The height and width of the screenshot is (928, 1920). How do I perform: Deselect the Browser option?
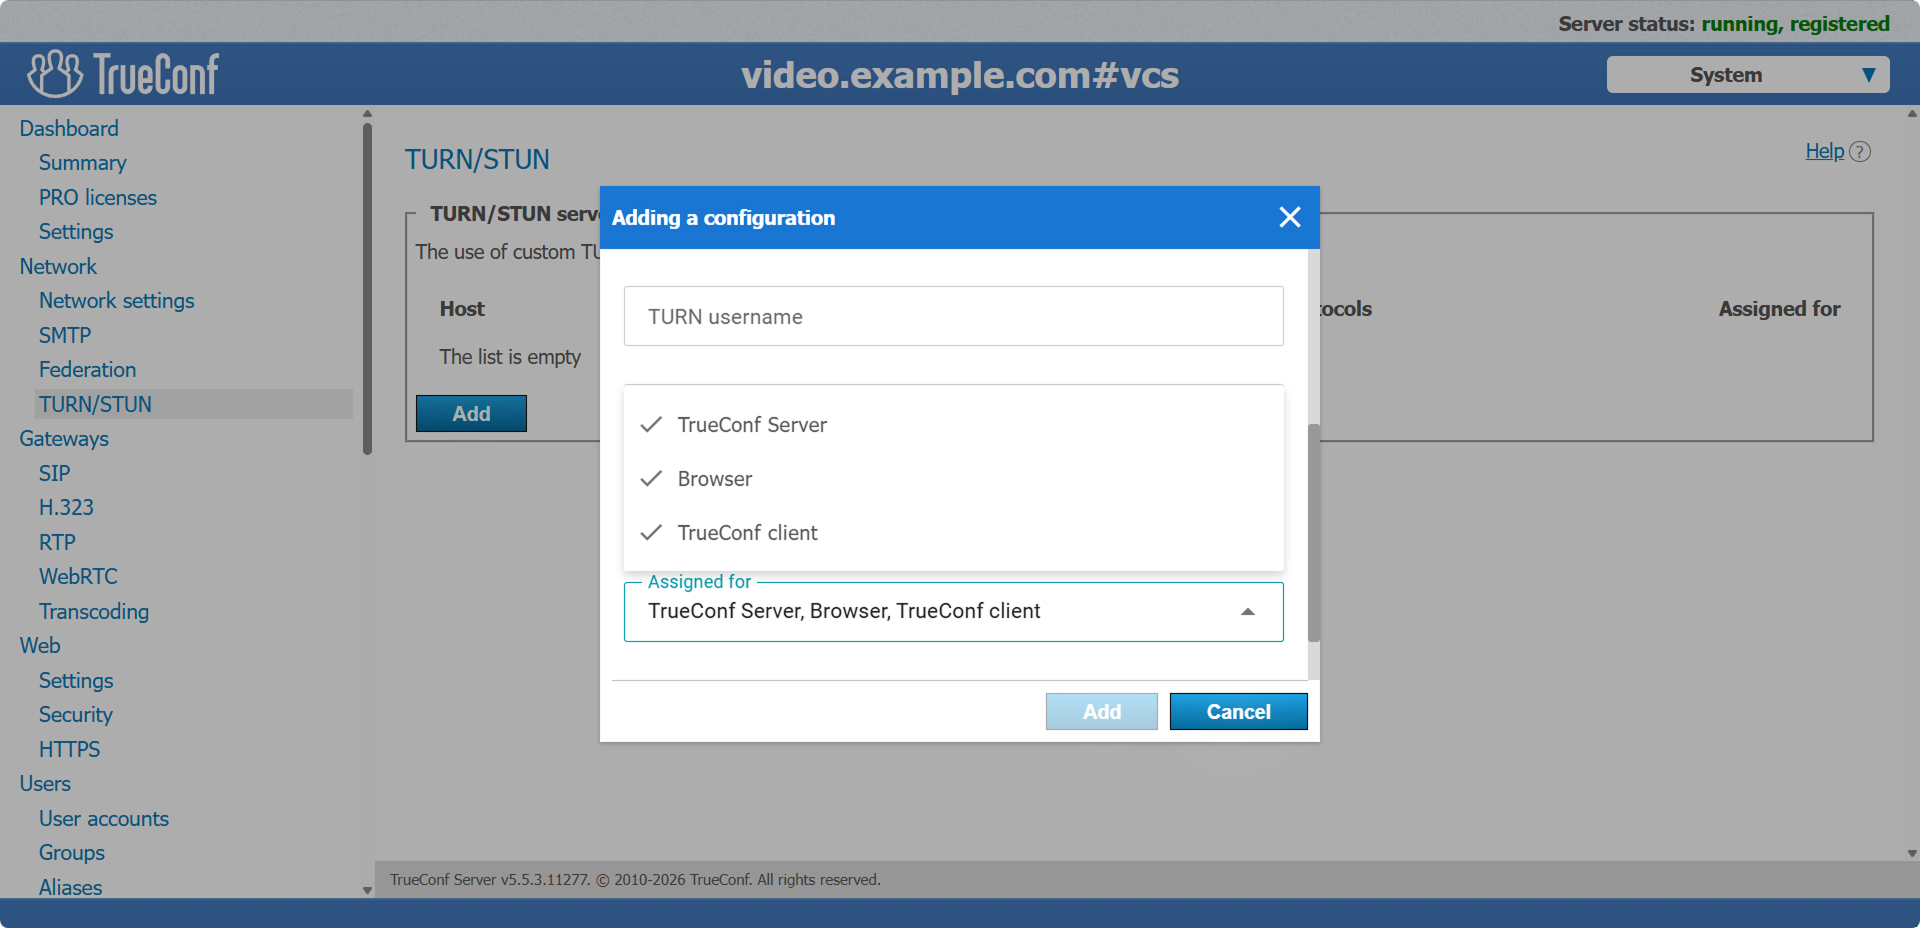pos(714,479)
